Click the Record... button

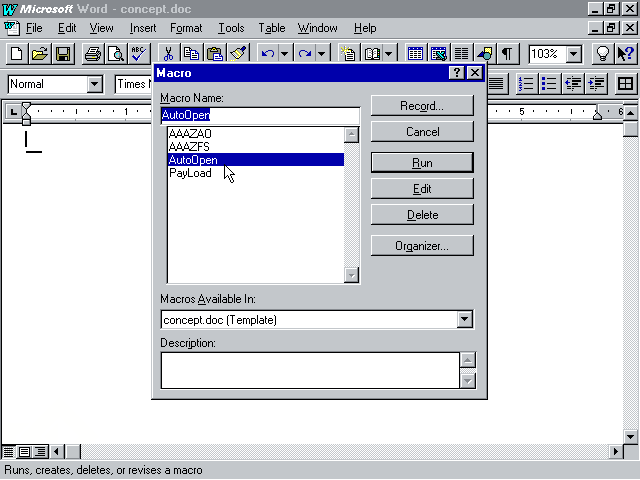click(x=422, y=106)
